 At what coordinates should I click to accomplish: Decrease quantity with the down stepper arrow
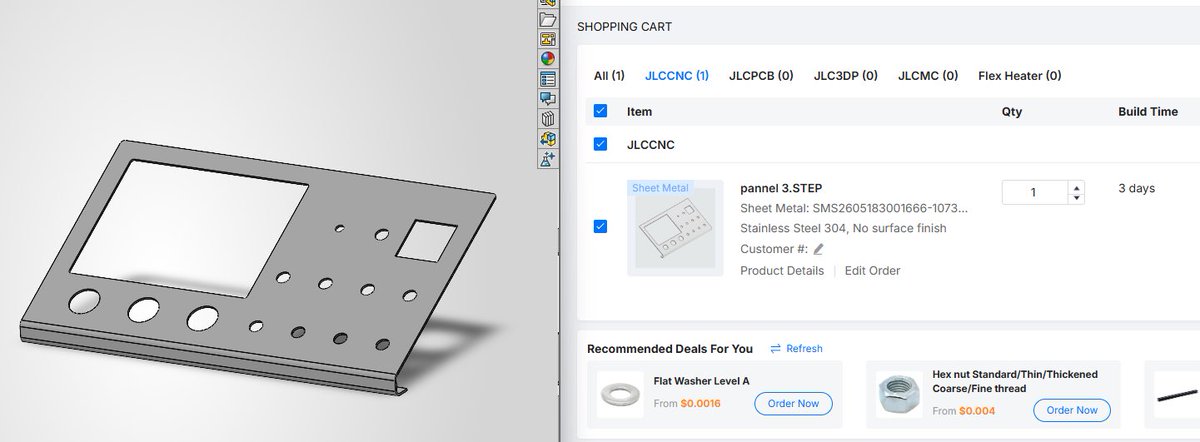(1075, 198)
